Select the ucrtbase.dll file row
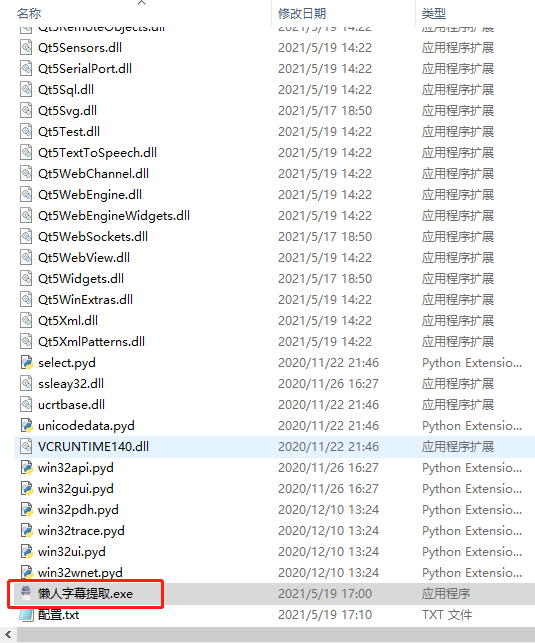535x643 pixels. click(274, 405)
